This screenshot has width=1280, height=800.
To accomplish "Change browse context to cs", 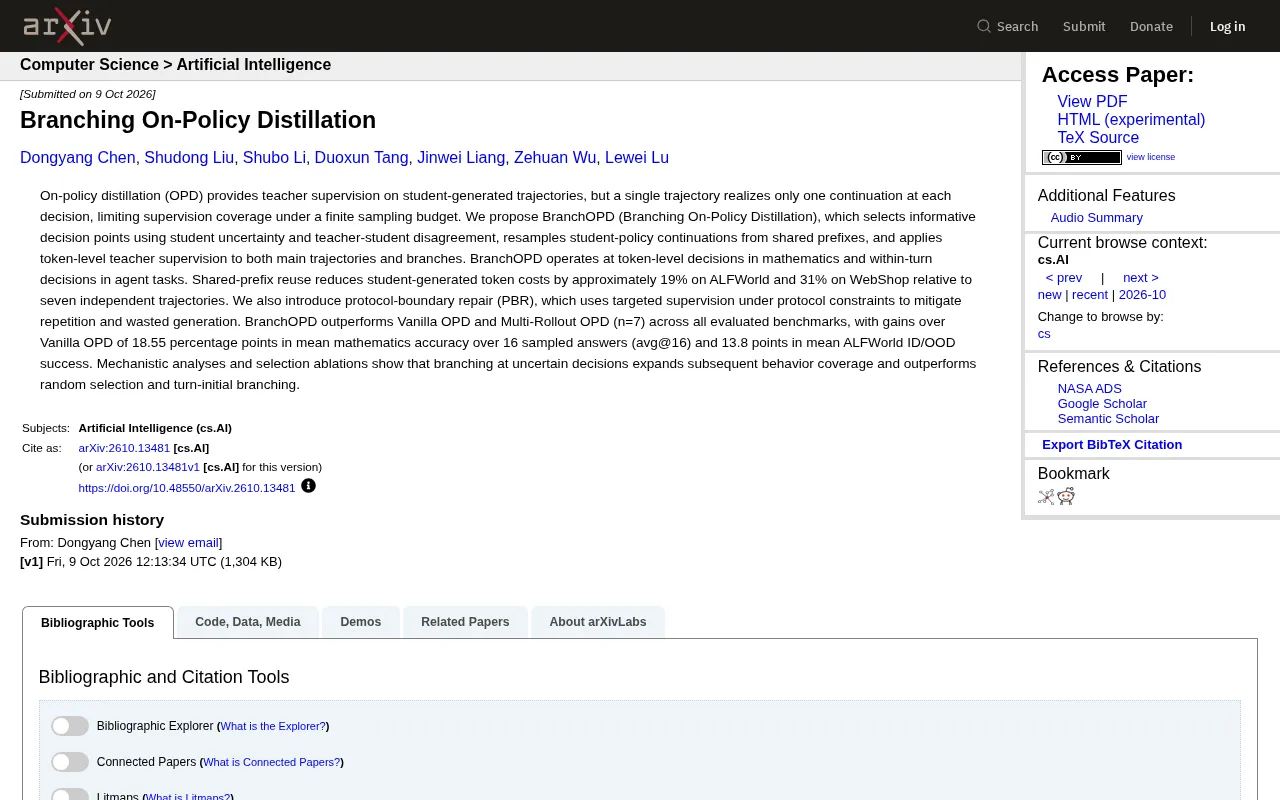I will pos(1044,334).
